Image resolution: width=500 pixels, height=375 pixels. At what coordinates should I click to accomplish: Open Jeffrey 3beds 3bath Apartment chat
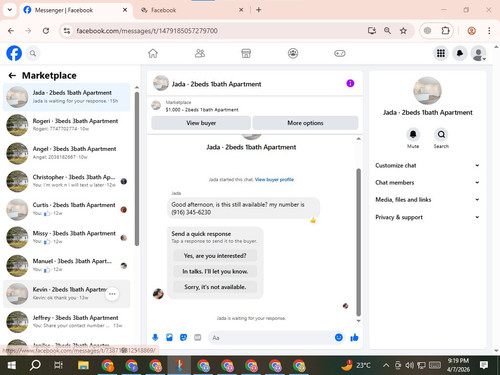(x=67, y=322)
